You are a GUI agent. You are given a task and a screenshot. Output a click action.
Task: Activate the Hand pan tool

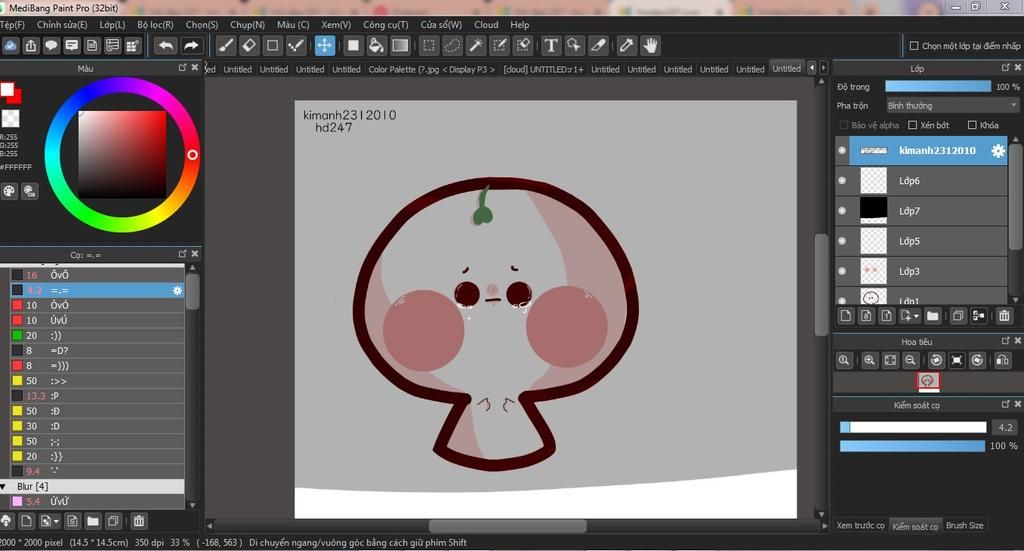pos(650,46)
